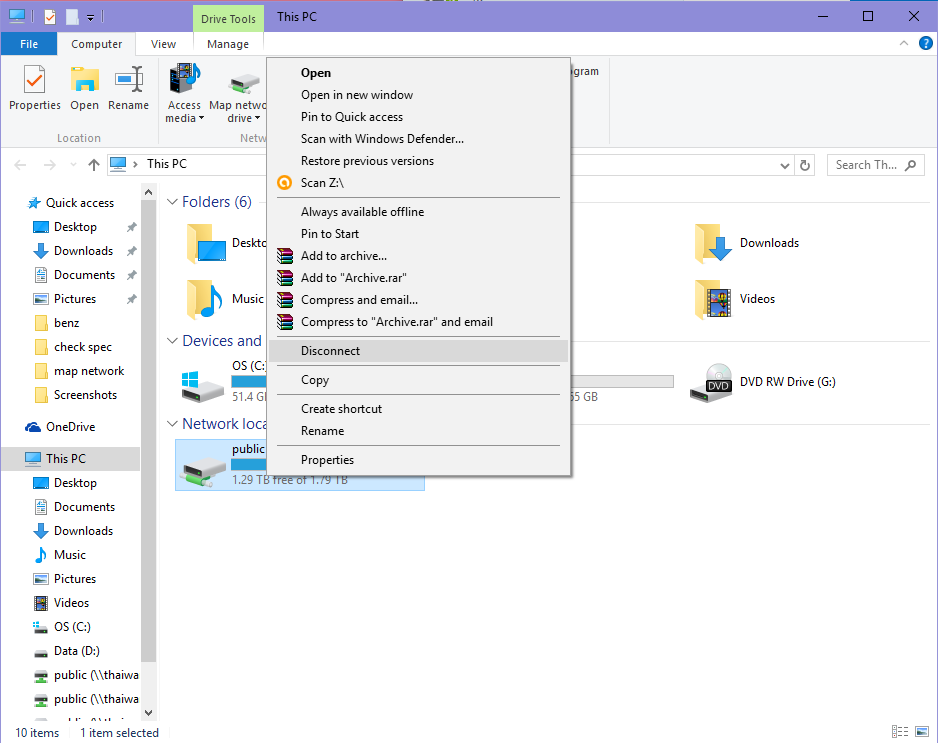Collapse the Network locations group

pos(172,424)
